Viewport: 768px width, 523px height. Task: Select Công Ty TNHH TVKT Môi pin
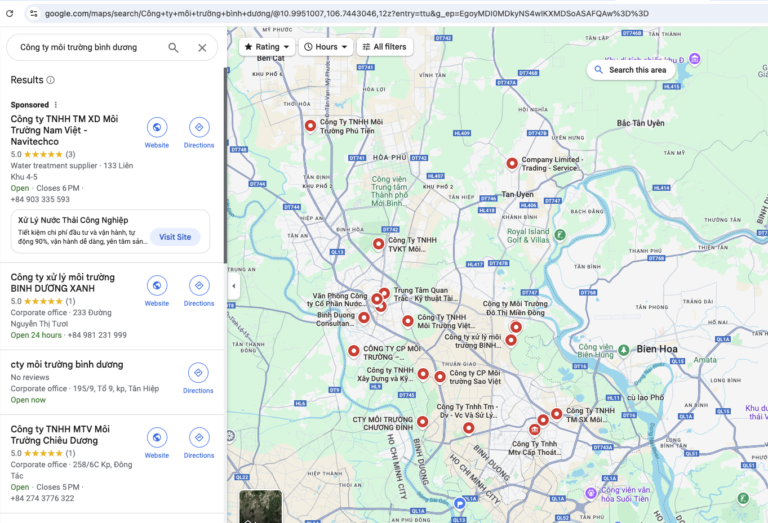(378, 244)
